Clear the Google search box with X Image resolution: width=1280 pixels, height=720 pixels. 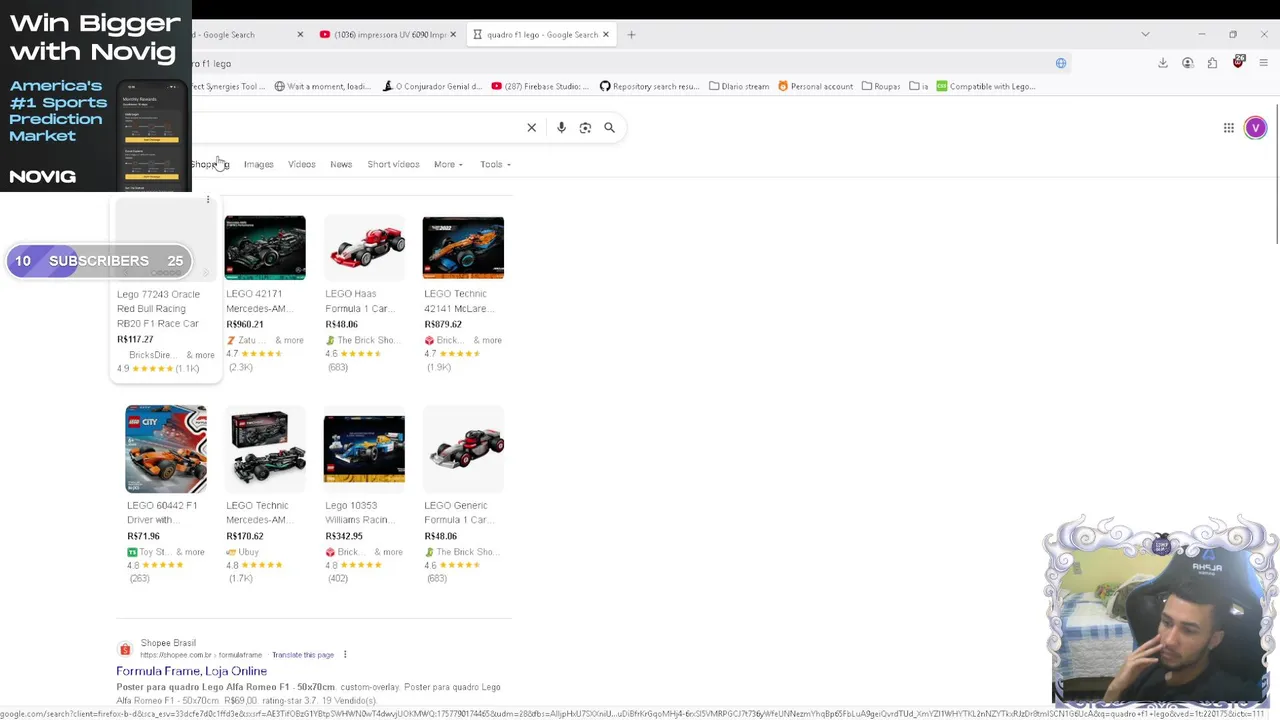click(x=532, y=127)
